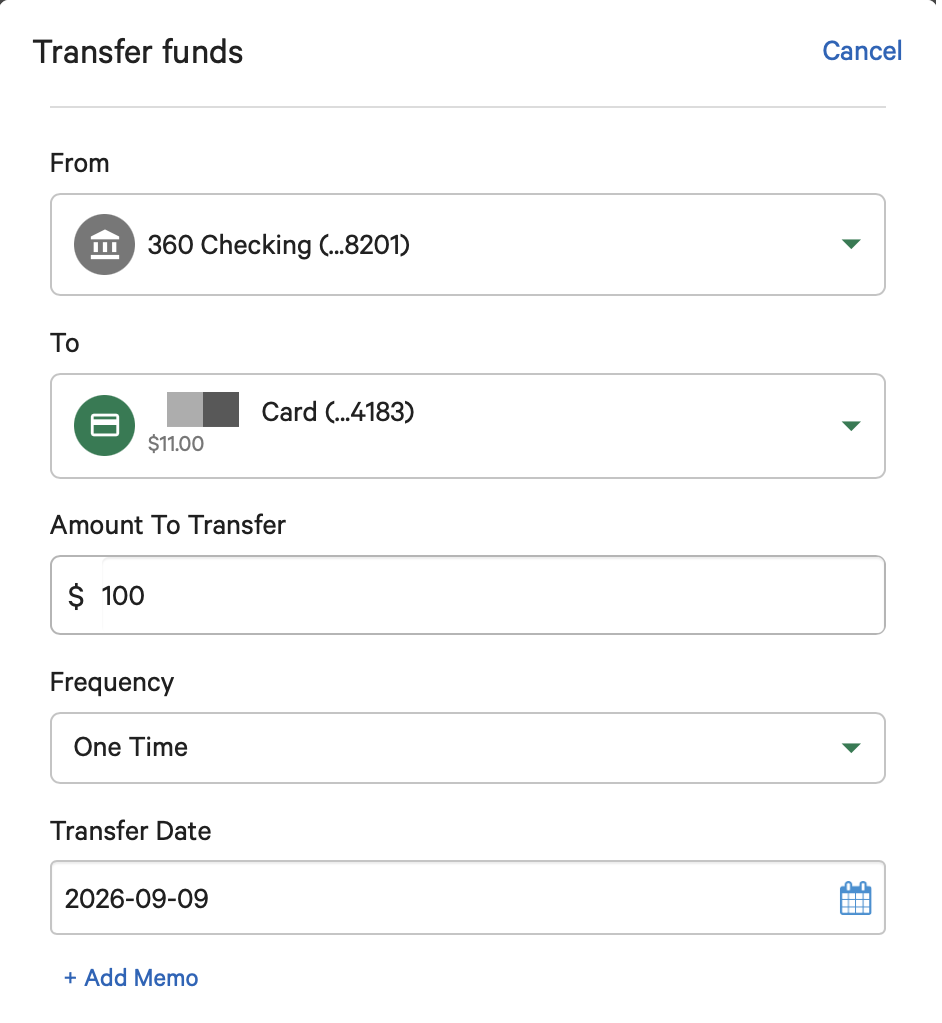The image size is (942, 1023).
Task: Expand the To account dropdown arrow
Action: tap(851, 426)
